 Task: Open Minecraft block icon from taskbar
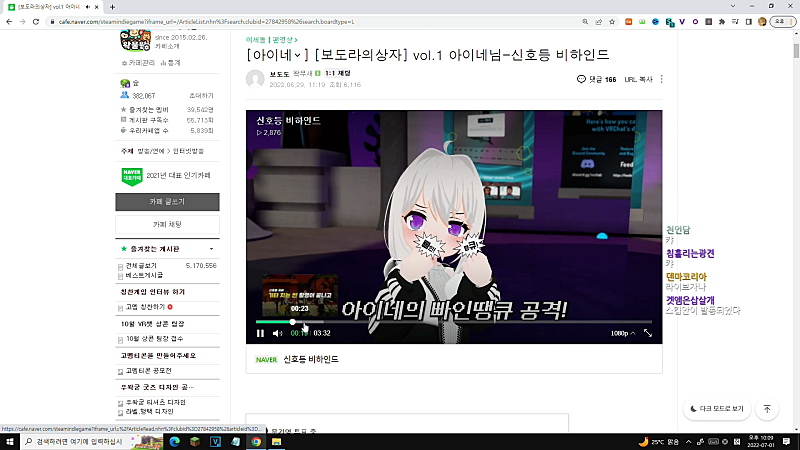pos(195,441)
